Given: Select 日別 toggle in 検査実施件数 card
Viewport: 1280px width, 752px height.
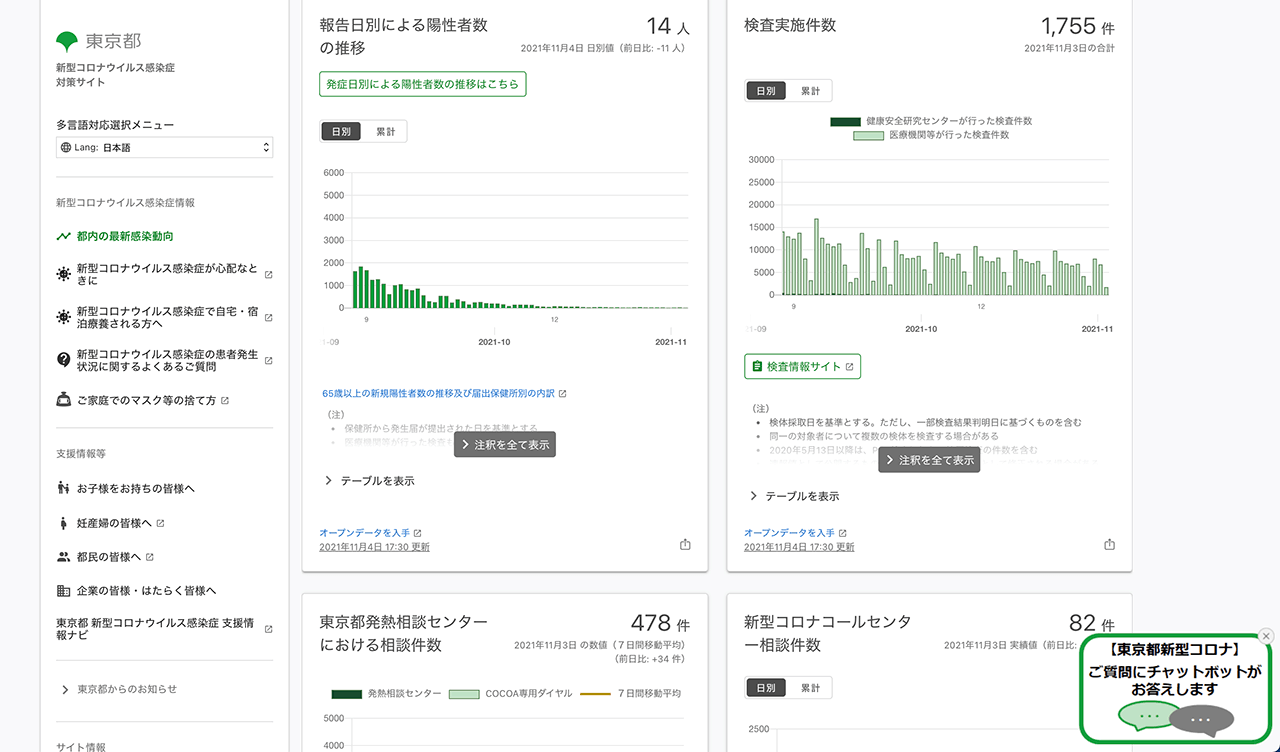Looking at the screenshot, I should coord(766,91).
